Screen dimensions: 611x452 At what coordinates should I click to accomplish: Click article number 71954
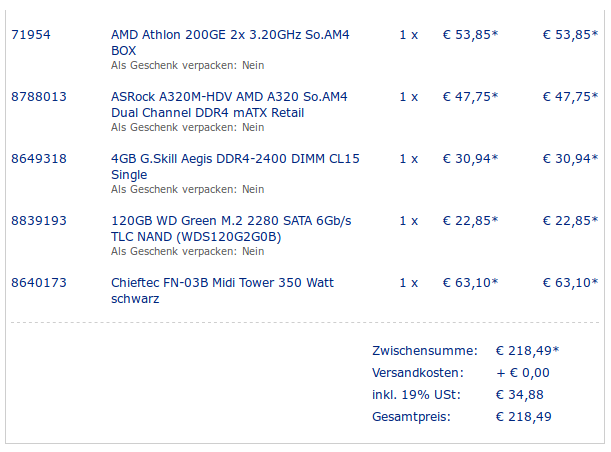pyautogui.click(x=31, y=35)
